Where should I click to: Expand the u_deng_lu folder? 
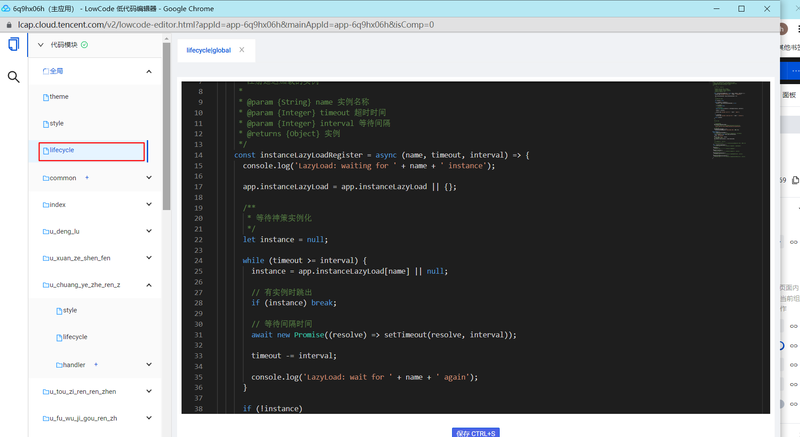coord(149,231)
